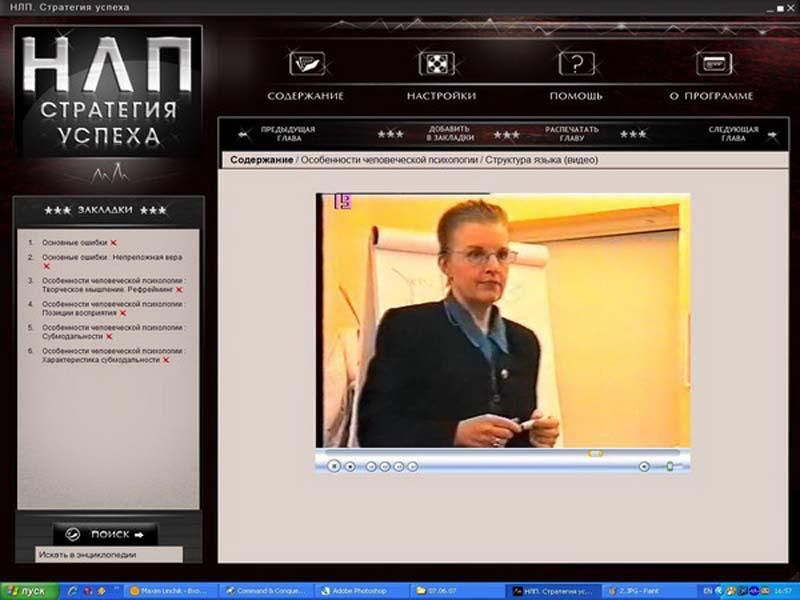Image resolution: width=800 pixels, height=600 pixels.
Task: Remove bookmark 1 using its red X
Action: click(x=113, y=243)
